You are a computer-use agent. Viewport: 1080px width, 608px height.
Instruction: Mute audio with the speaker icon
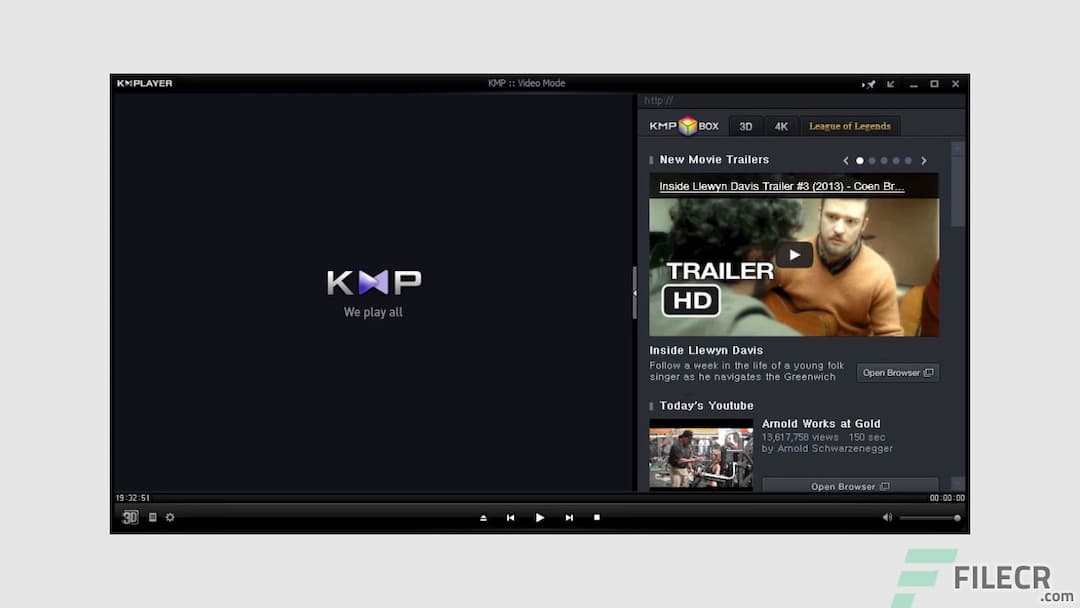tap(886, 517)
